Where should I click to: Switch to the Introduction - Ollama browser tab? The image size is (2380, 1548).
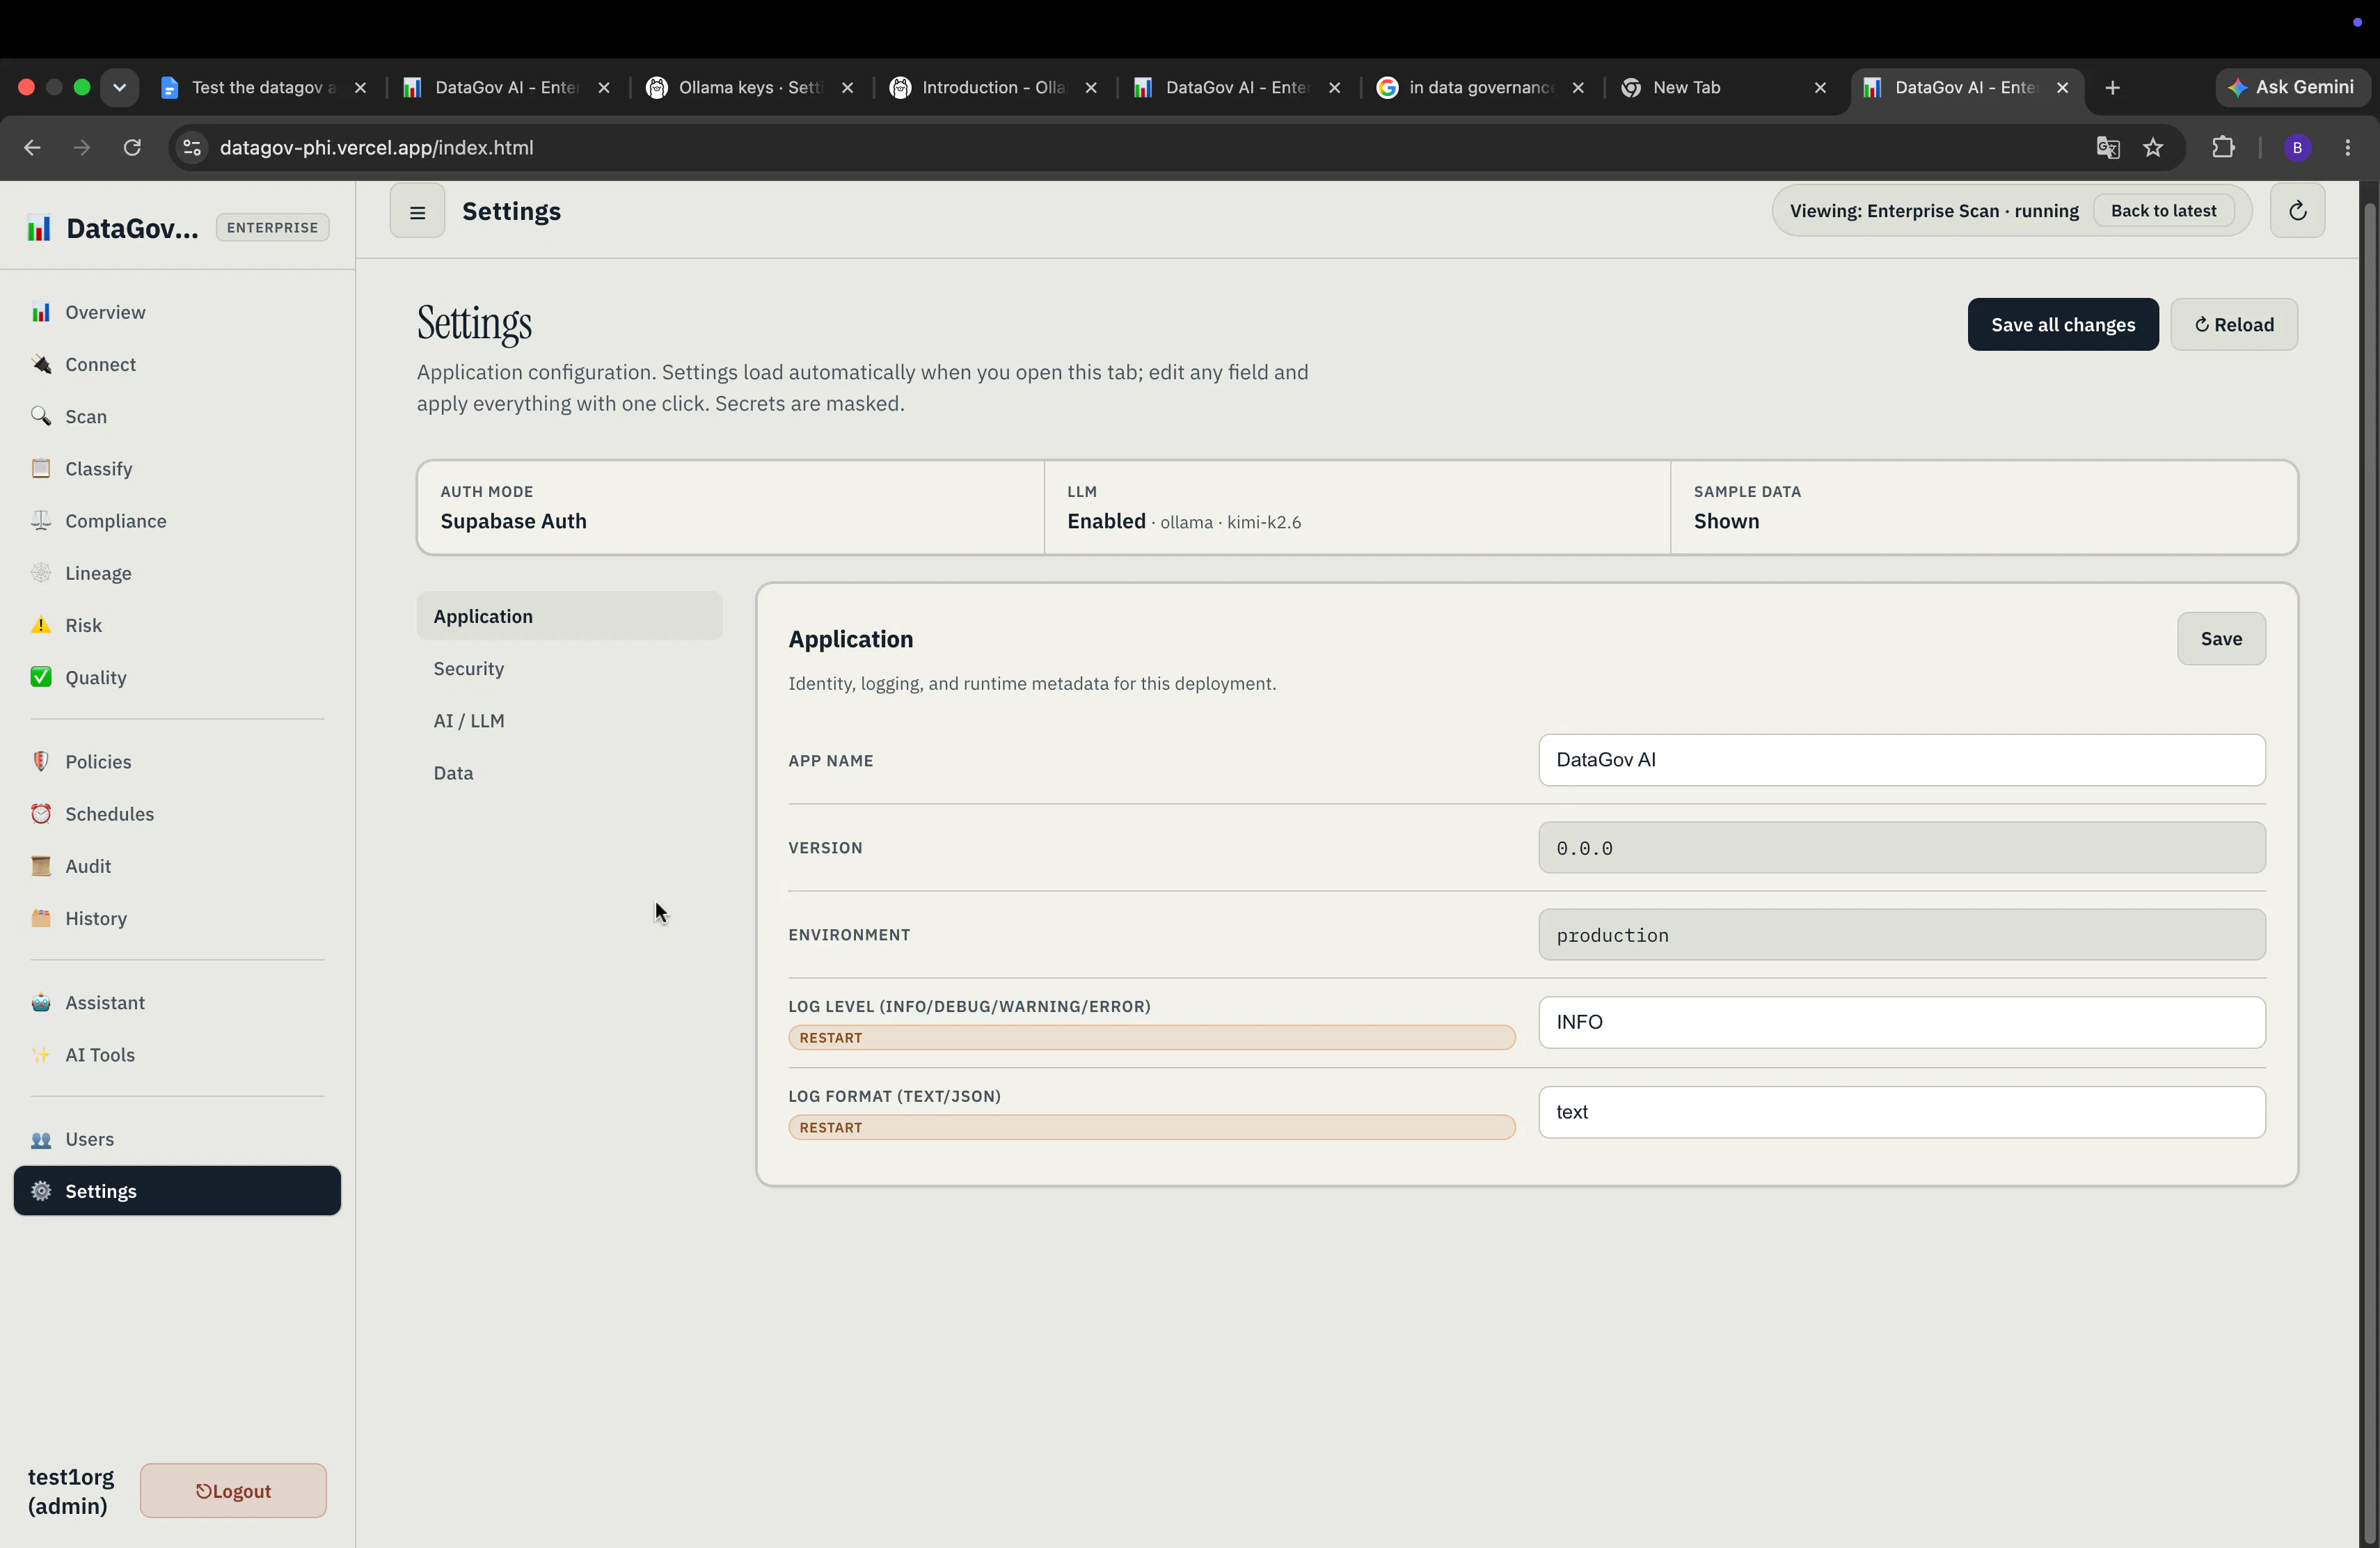point(993,87)
